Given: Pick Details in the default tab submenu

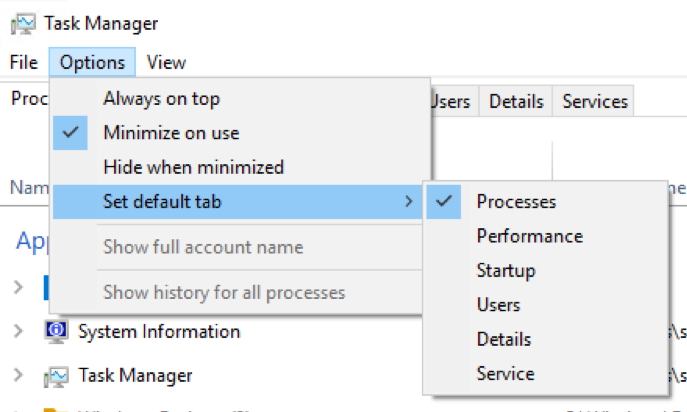Looking at the screenshot, I should point(504,339).
